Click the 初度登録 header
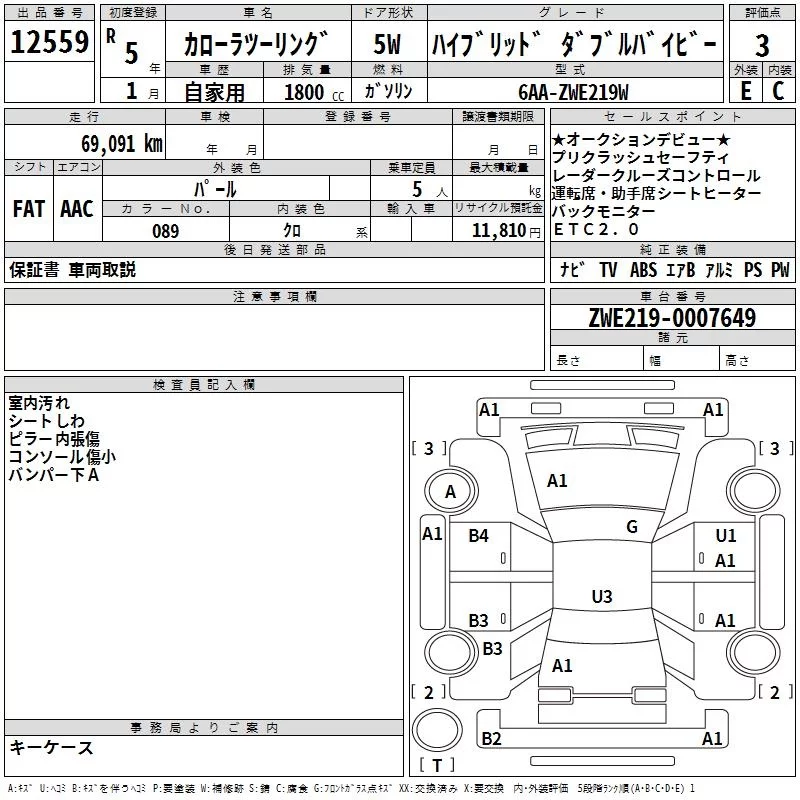Viewport: 800px width, 800px height. 133,12
